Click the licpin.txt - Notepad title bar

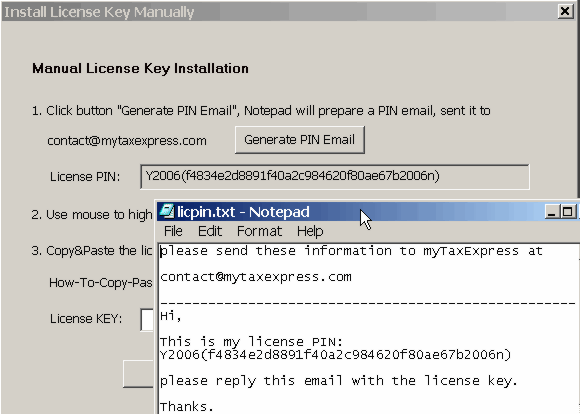tap(368, 212)
